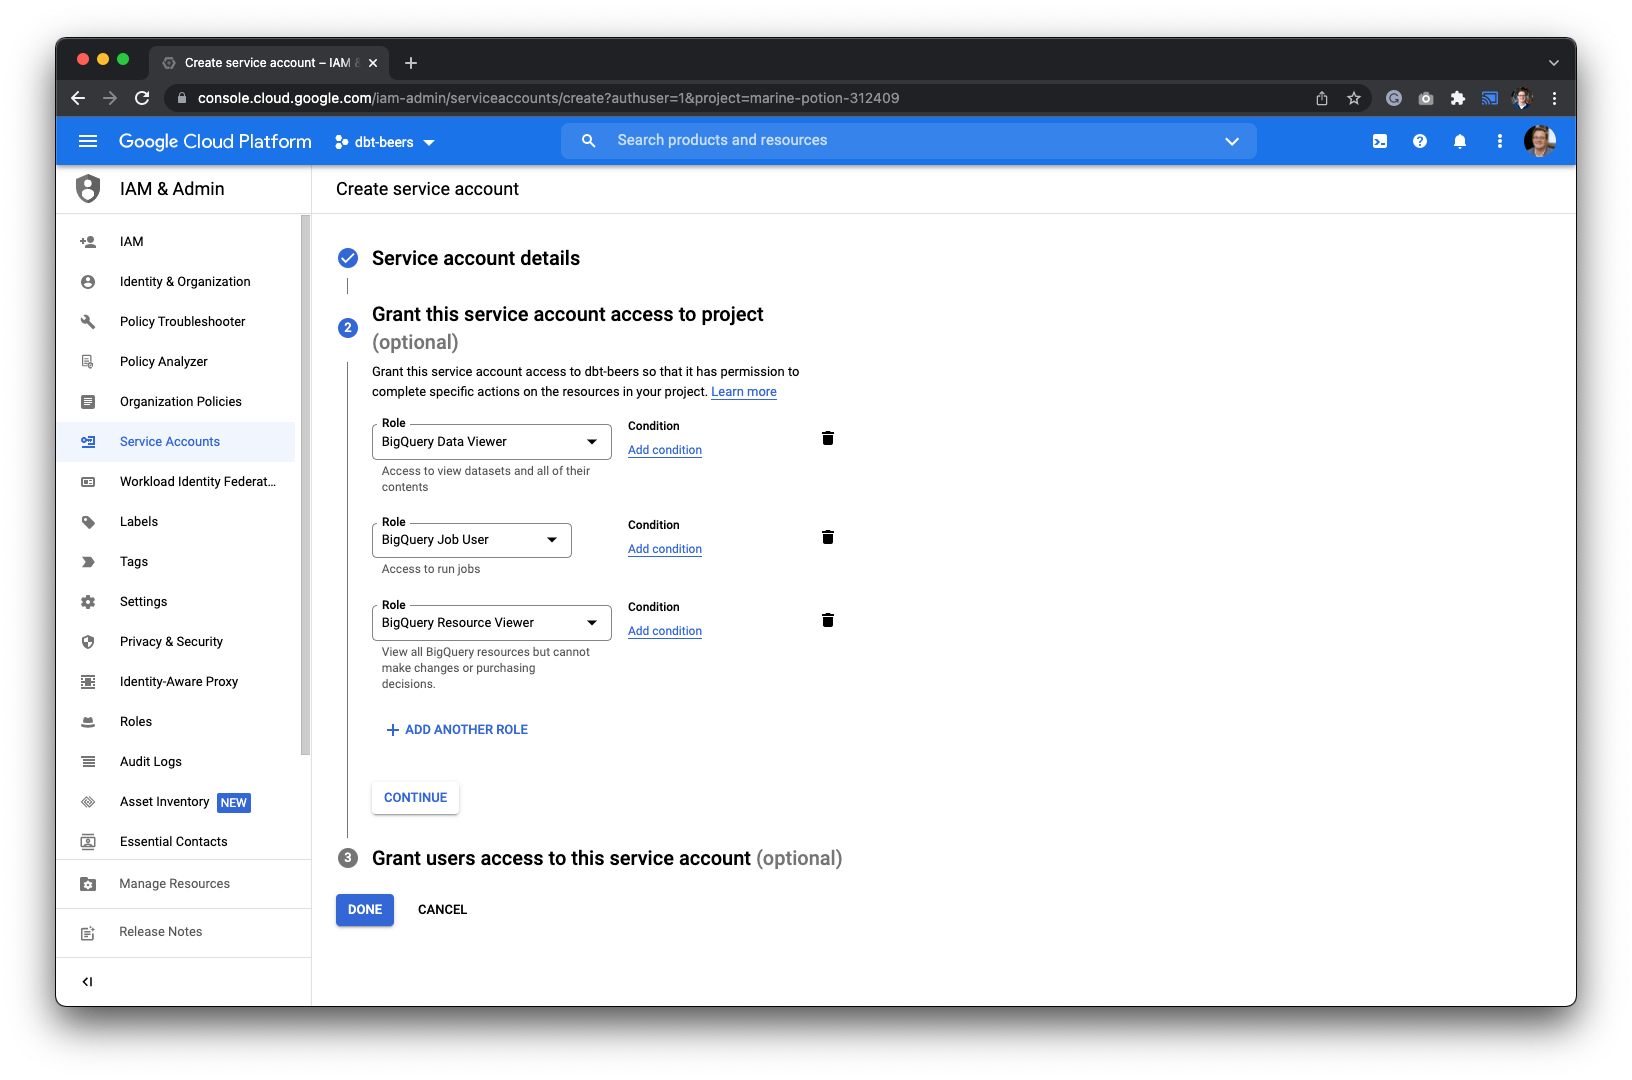The width and height of the screenshot is (1632, 1080).
Task: Click the Settings gear icon in sidebar
Action: click(x=88, y=602)
